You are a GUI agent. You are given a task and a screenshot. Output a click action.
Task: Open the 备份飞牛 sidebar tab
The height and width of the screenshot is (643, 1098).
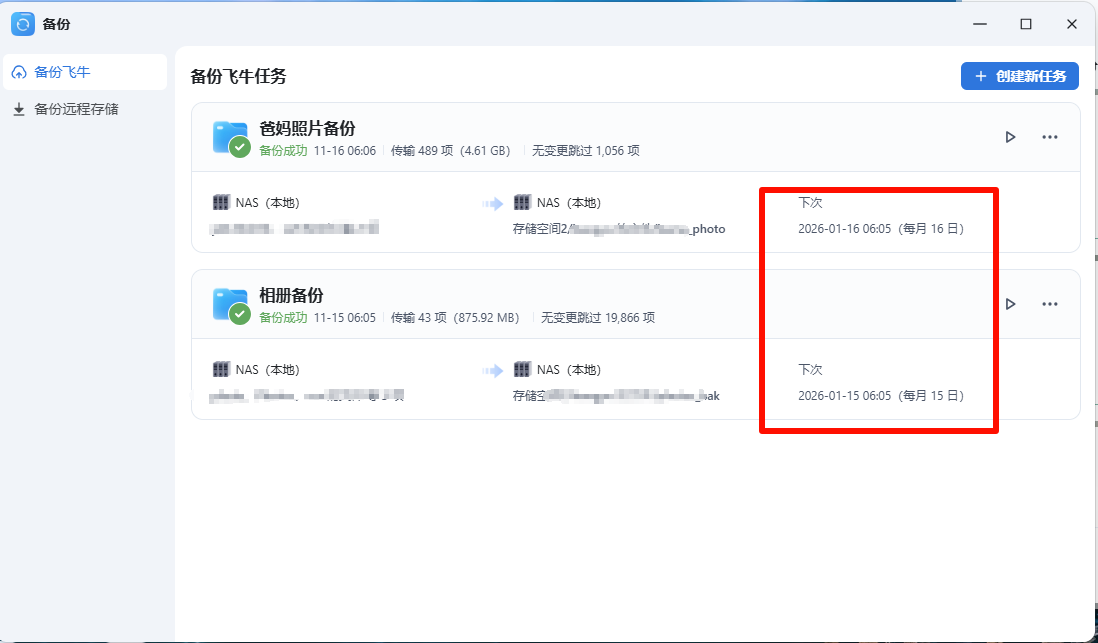[x=85, y=72]
